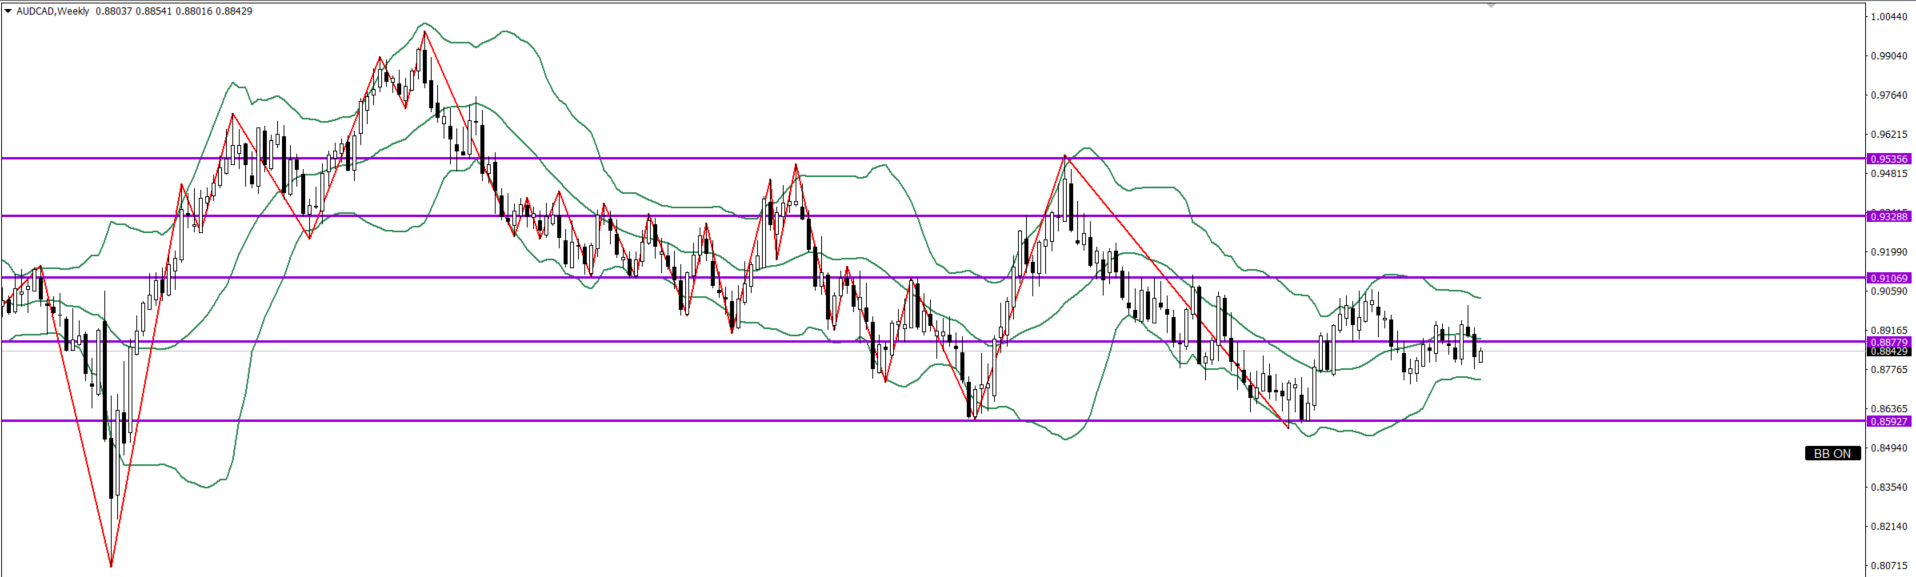Click the 0.96215 price scale label
Screen dimensions: 1916x577
[1889, 135]
